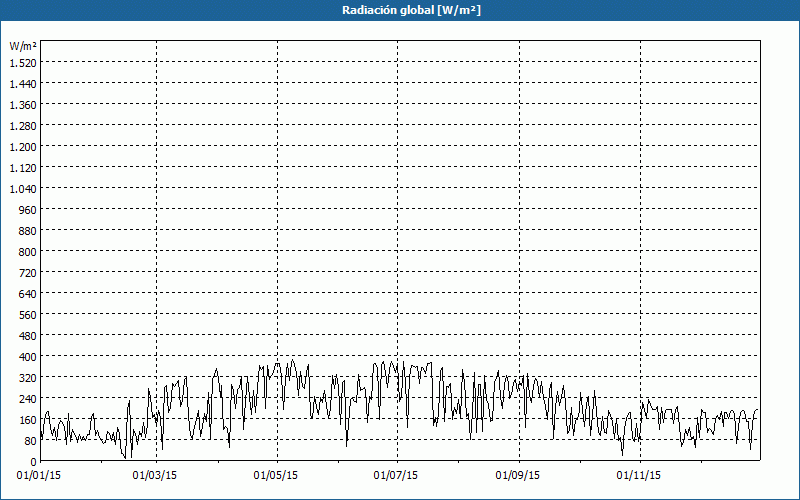This screenshot has height=500, width=800.
Task: Click the 640 y-axis label
Action: (28, 294)
